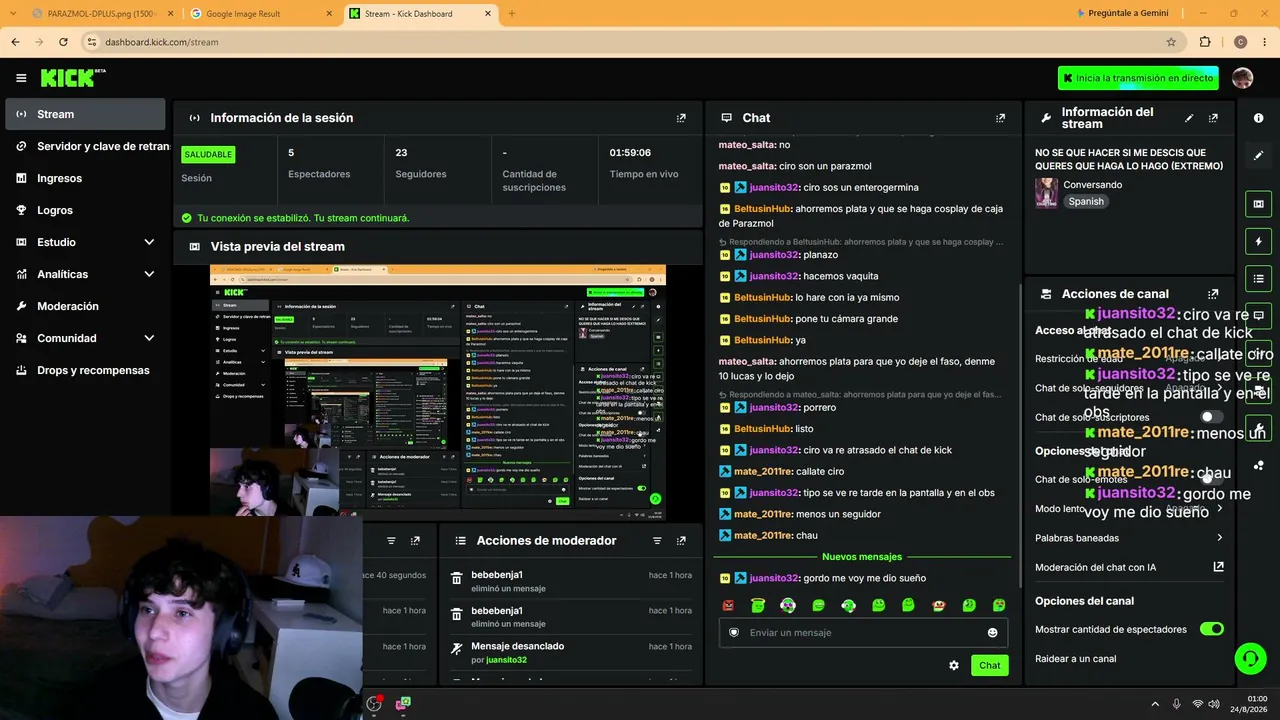Screen dimensions: 1280x720
Task: Open the green headset support button
Action: [x=1250, y=658]
